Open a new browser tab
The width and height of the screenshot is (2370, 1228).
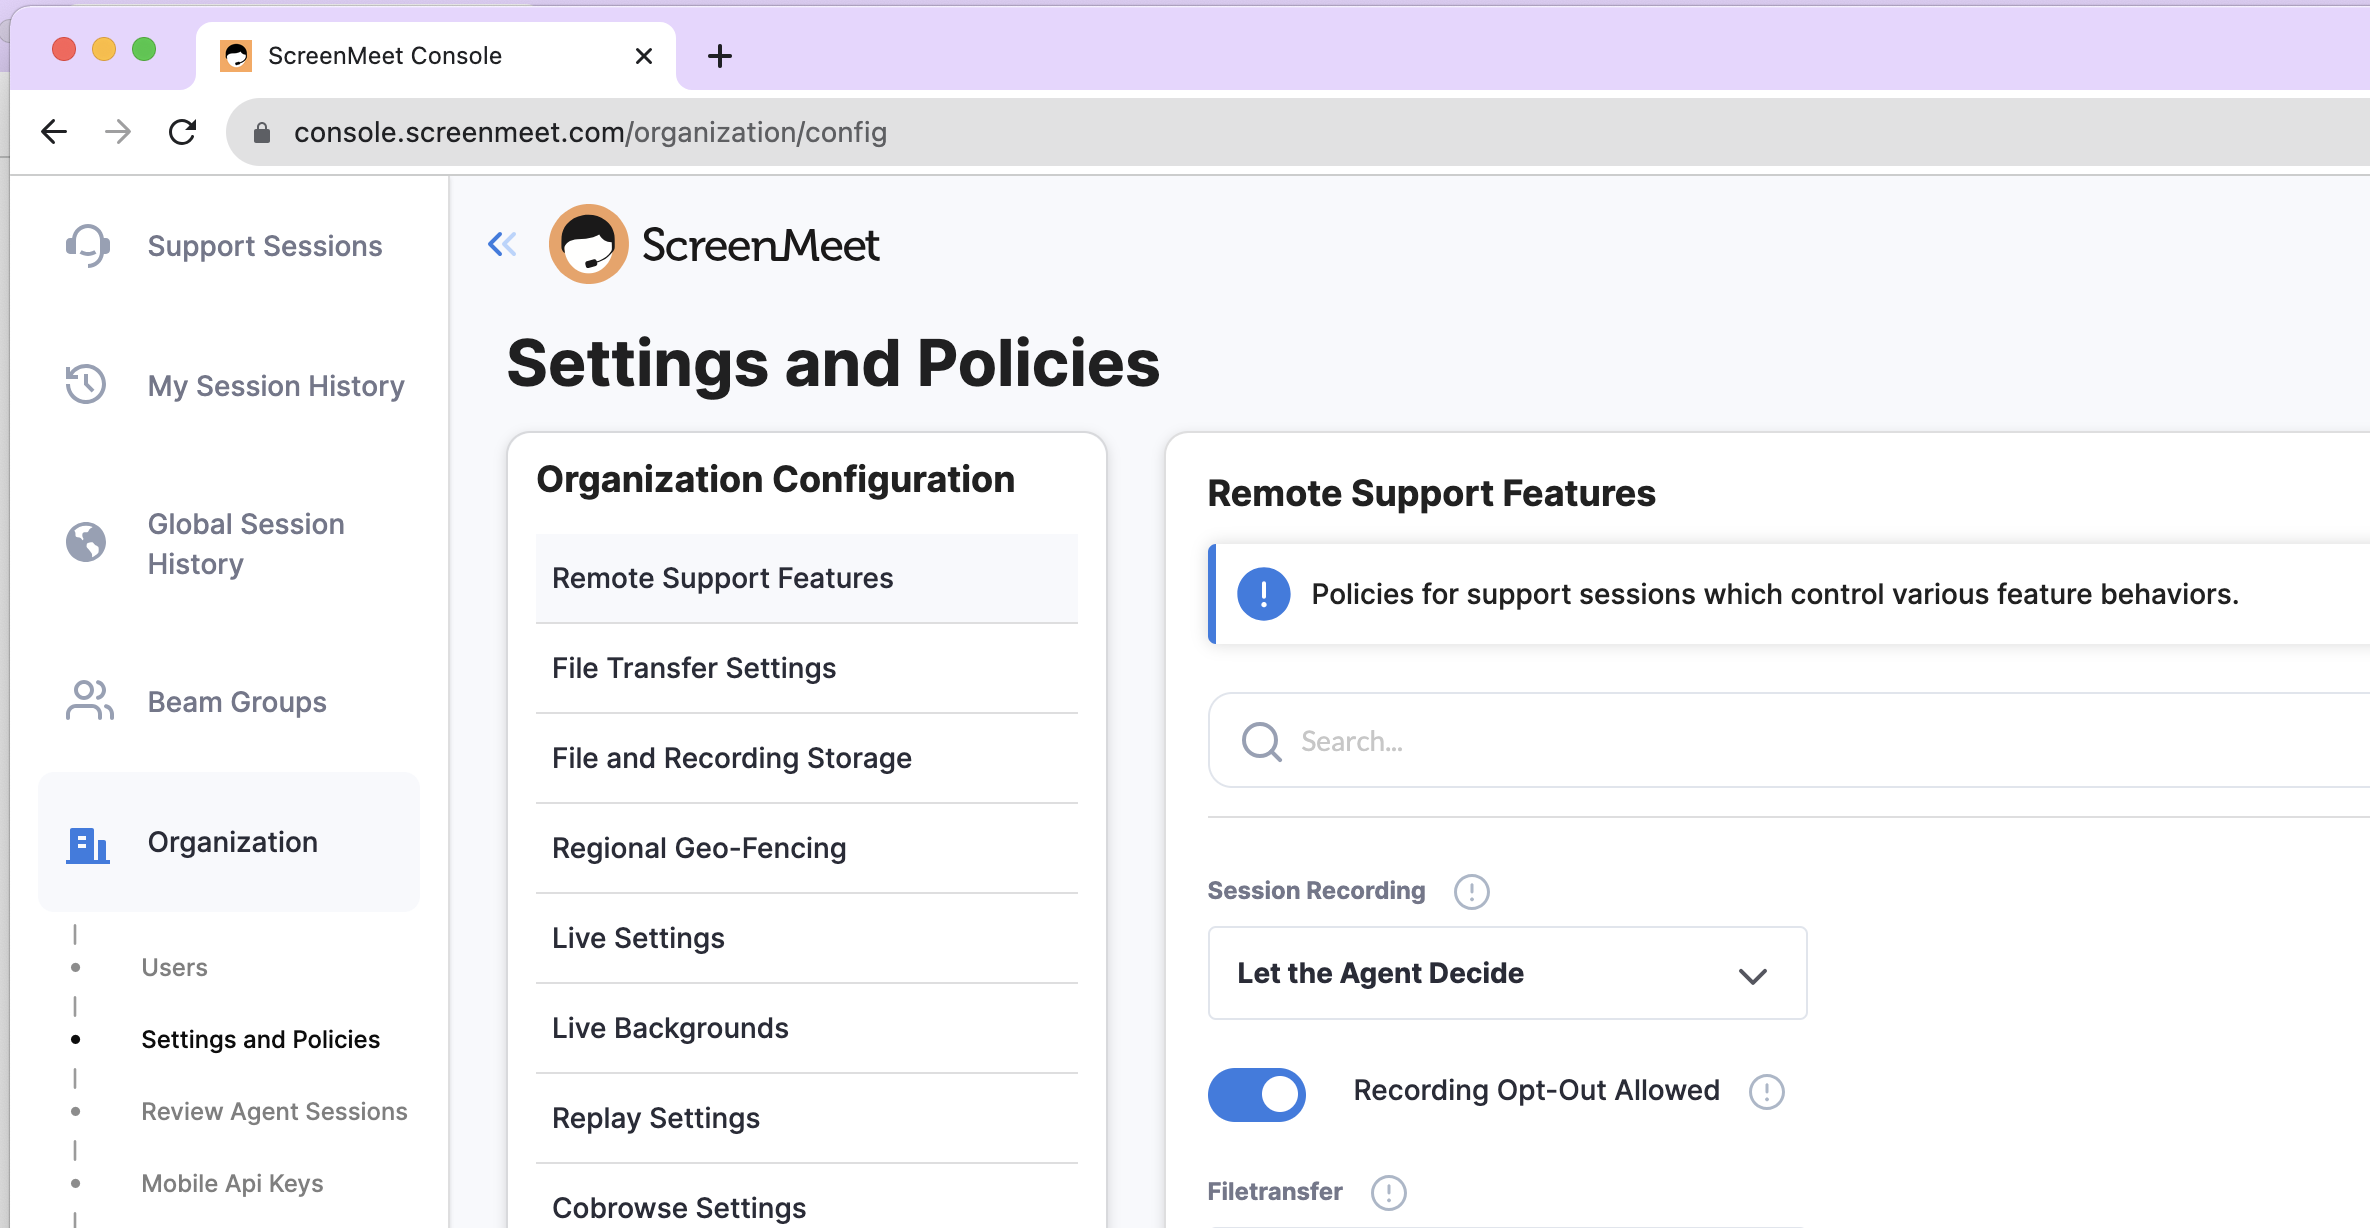720,56
